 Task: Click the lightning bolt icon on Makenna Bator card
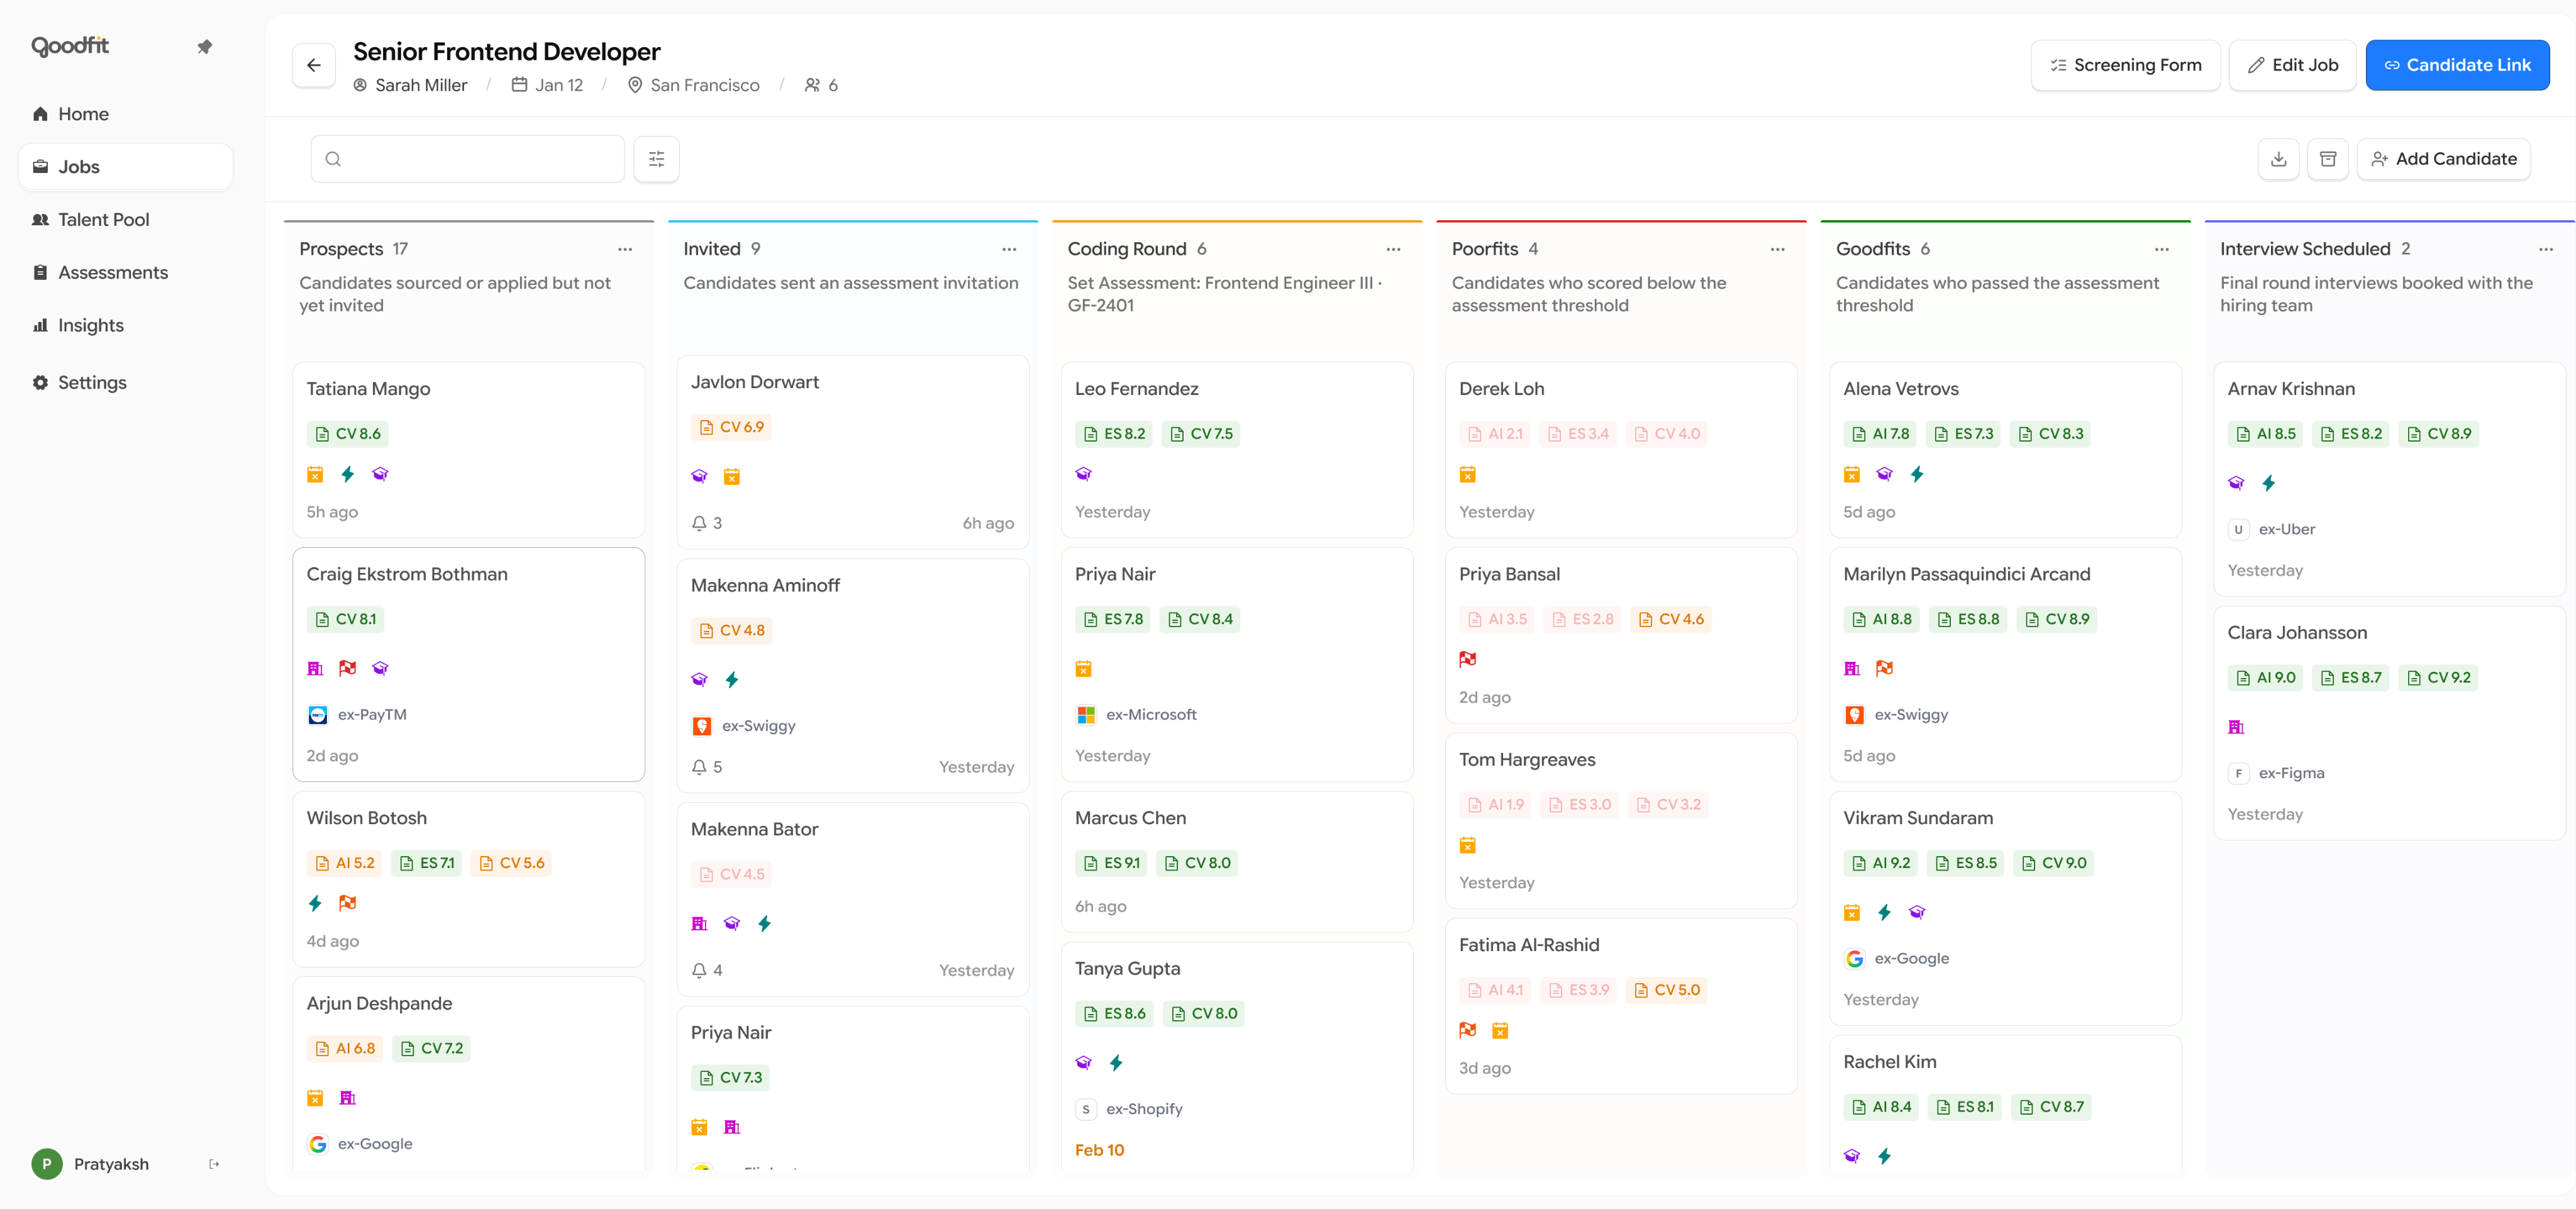(764, 923)
